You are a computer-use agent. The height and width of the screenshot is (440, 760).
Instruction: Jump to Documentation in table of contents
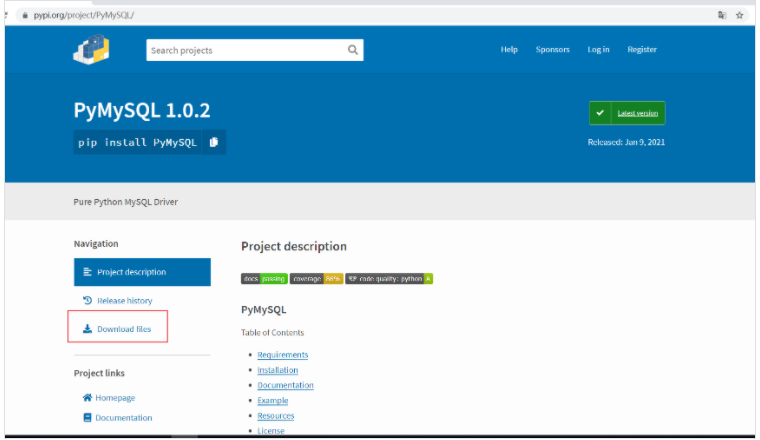tap(285, 385)
